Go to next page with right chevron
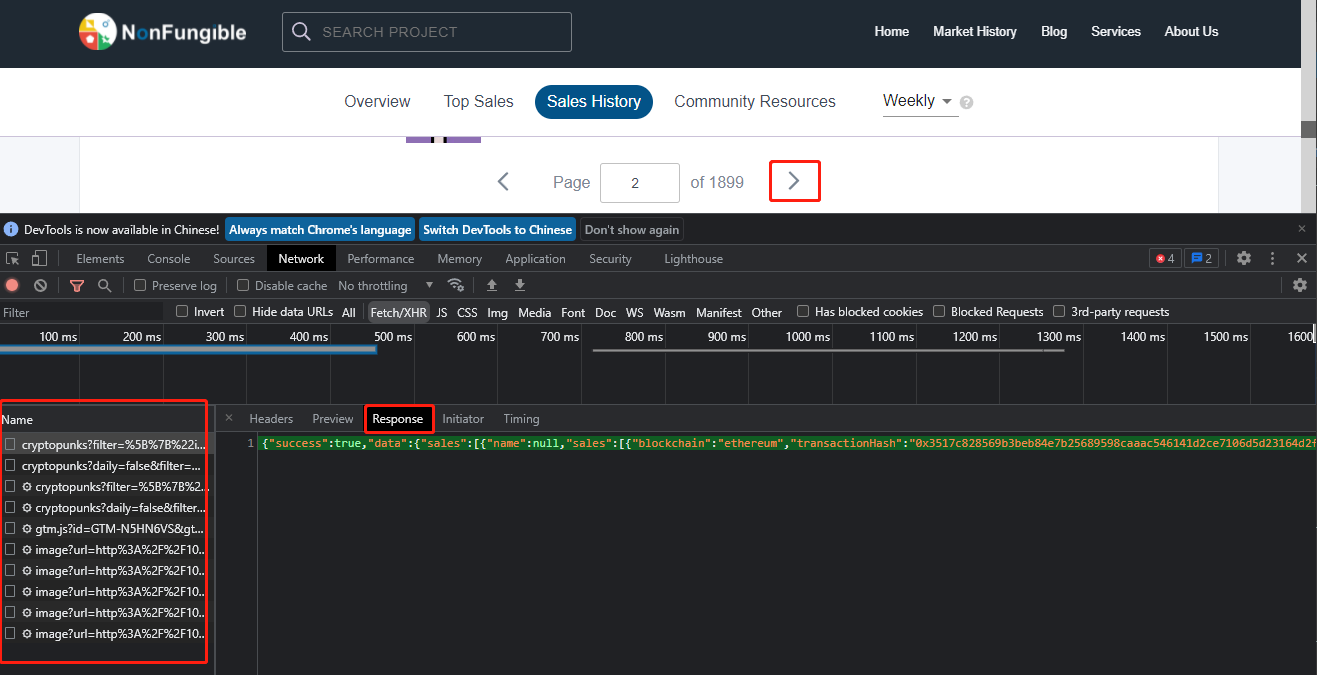Image resolution: width=1317 pixels, height=675 pixels. (794, 181)
